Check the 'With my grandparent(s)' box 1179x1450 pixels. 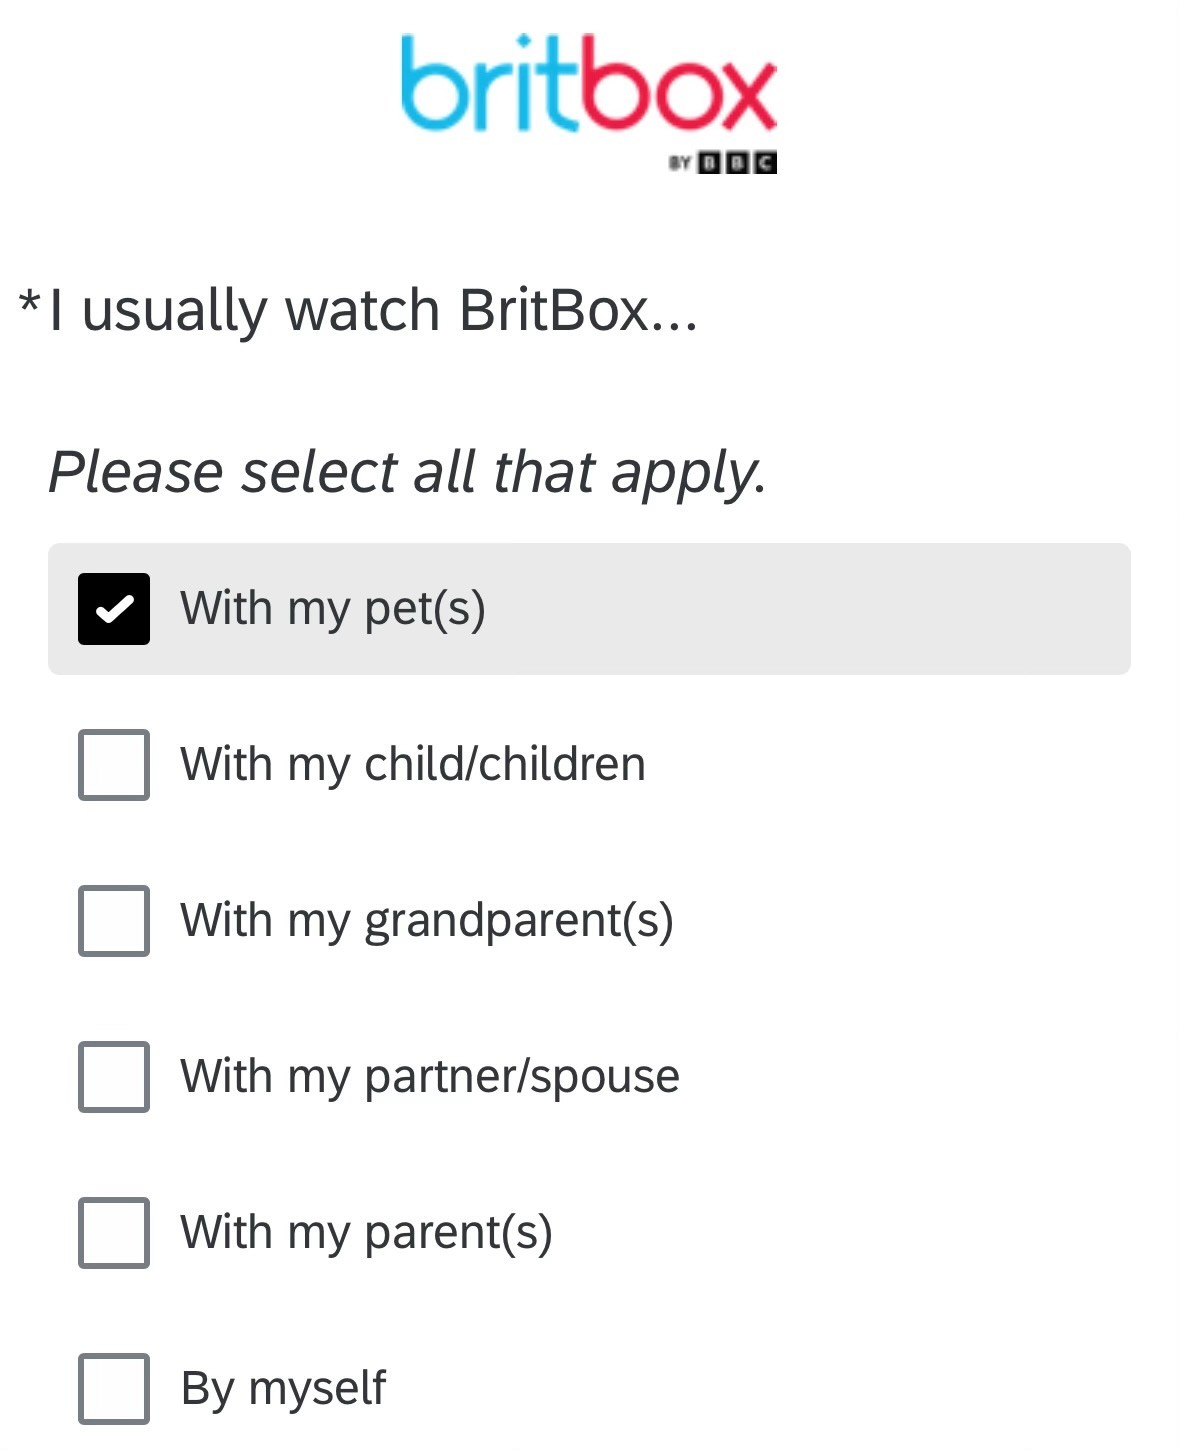[x=114, y=921]
